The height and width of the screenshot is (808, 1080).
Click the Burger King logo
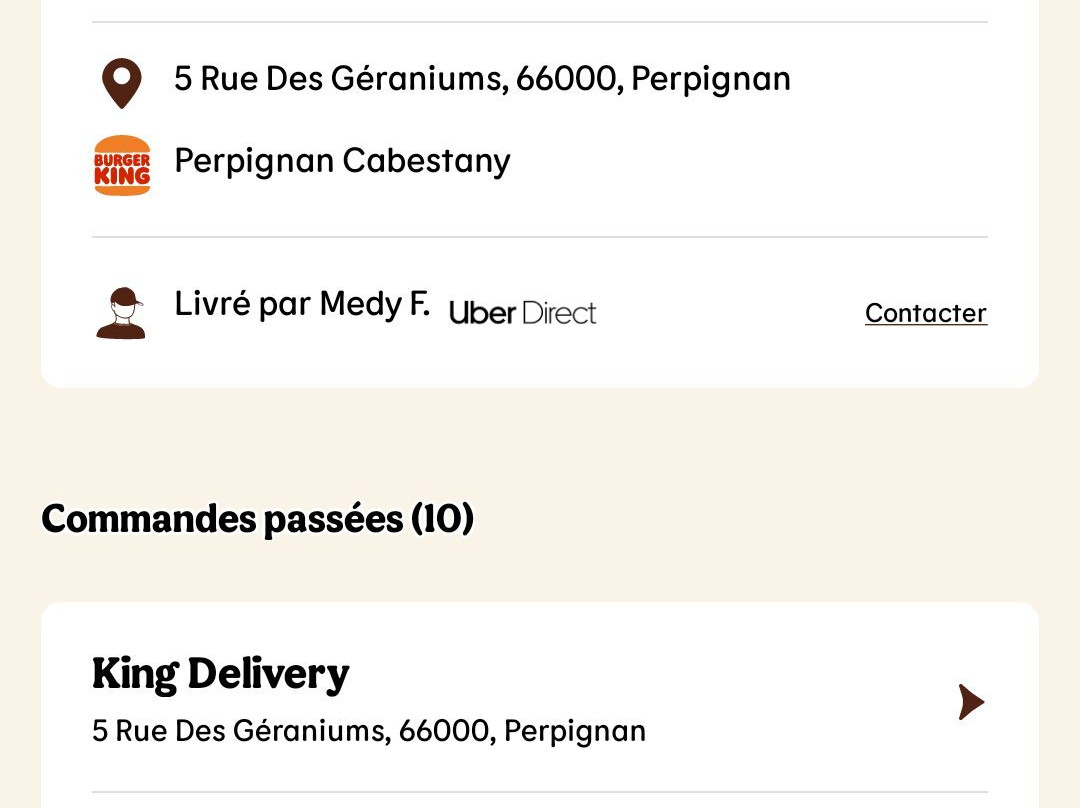(122, 165)
